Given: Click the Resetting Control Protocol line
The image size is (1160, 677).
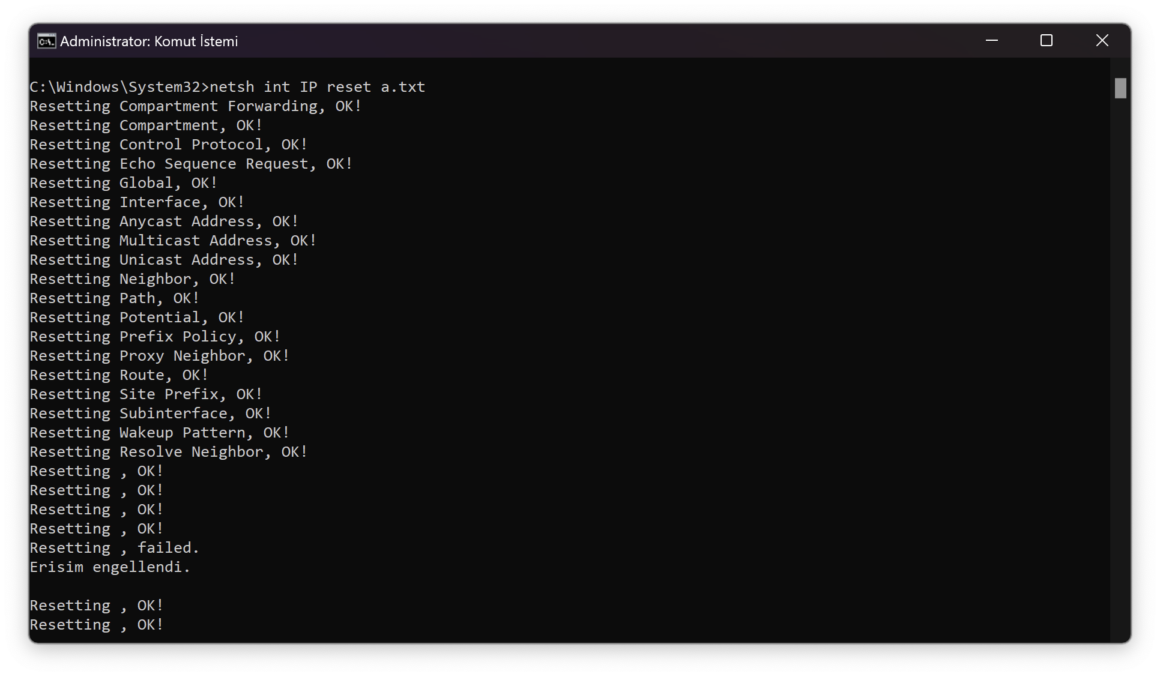Looking at the screenshot, I should [168, 144].
